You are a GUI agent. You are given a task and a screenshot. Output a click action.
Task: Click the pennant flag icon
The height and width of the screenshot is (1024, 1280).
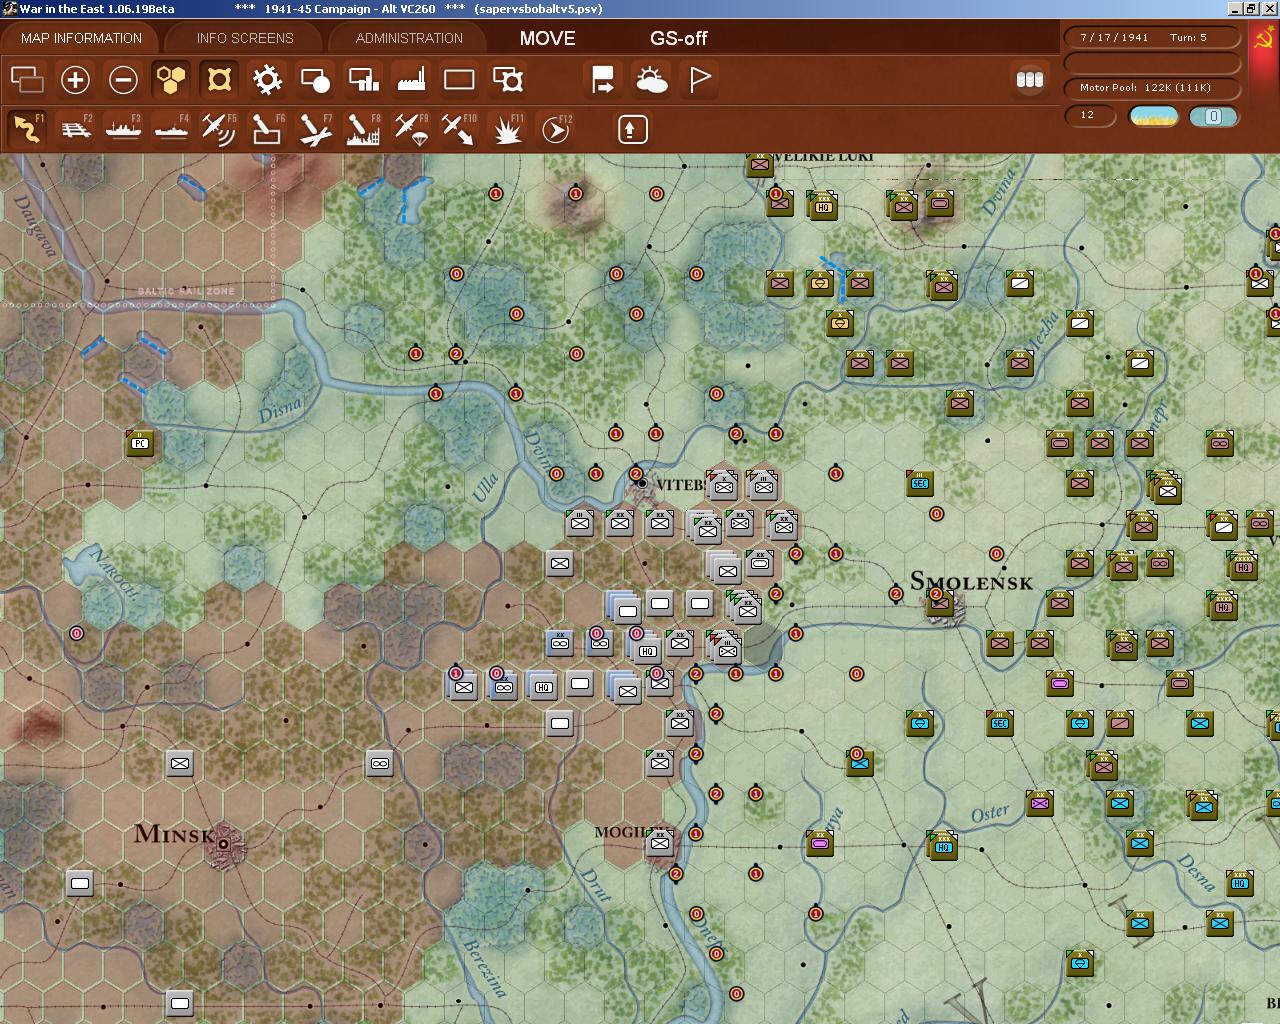[700, 79]
